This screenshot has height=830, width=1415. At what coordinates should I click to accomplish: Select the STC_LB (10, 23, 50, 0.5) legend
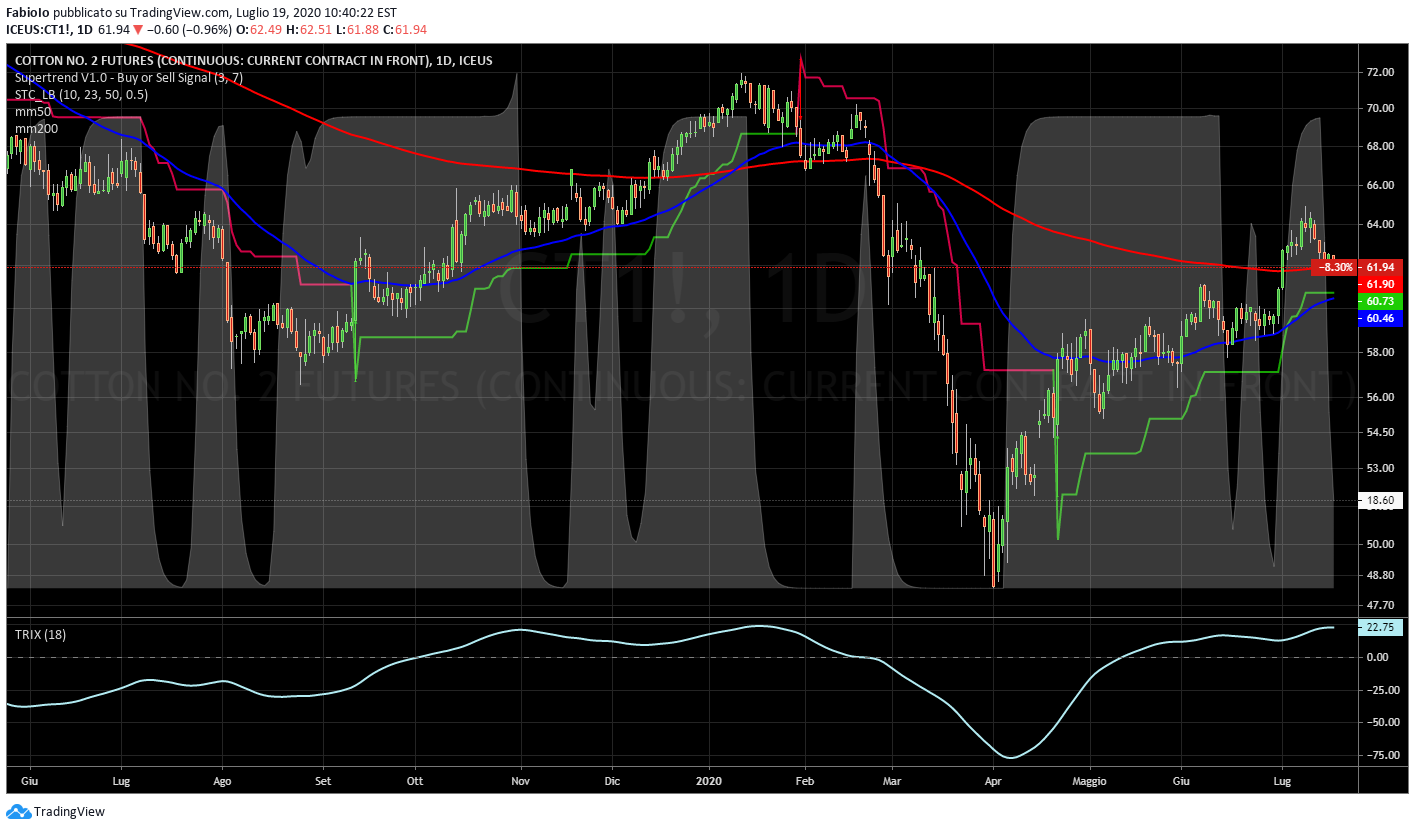coord(81,95)
